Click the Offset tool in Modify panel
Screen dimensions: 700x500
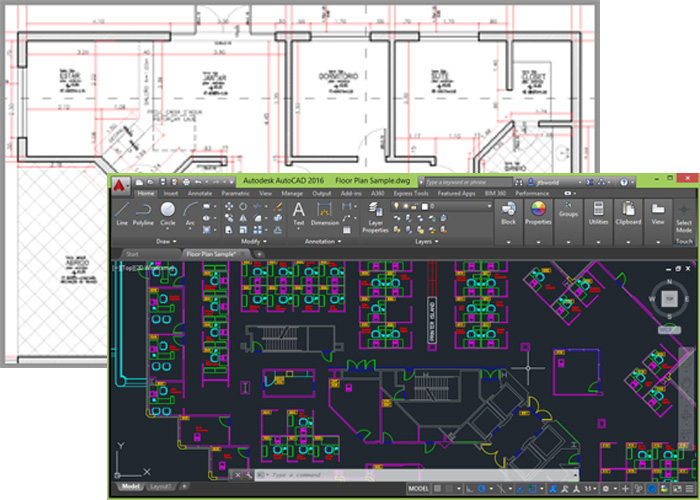278,229
